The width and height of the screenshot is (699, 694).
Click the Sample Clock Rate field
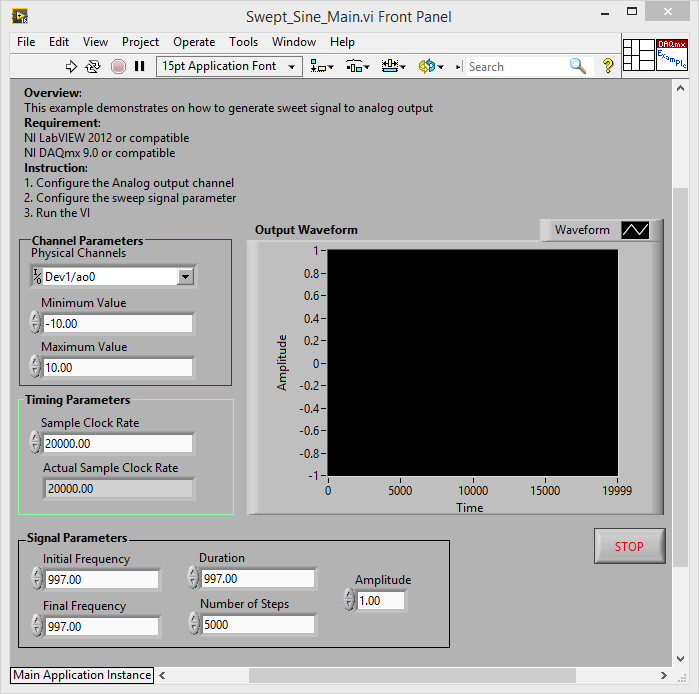click(x=118, y=444)
